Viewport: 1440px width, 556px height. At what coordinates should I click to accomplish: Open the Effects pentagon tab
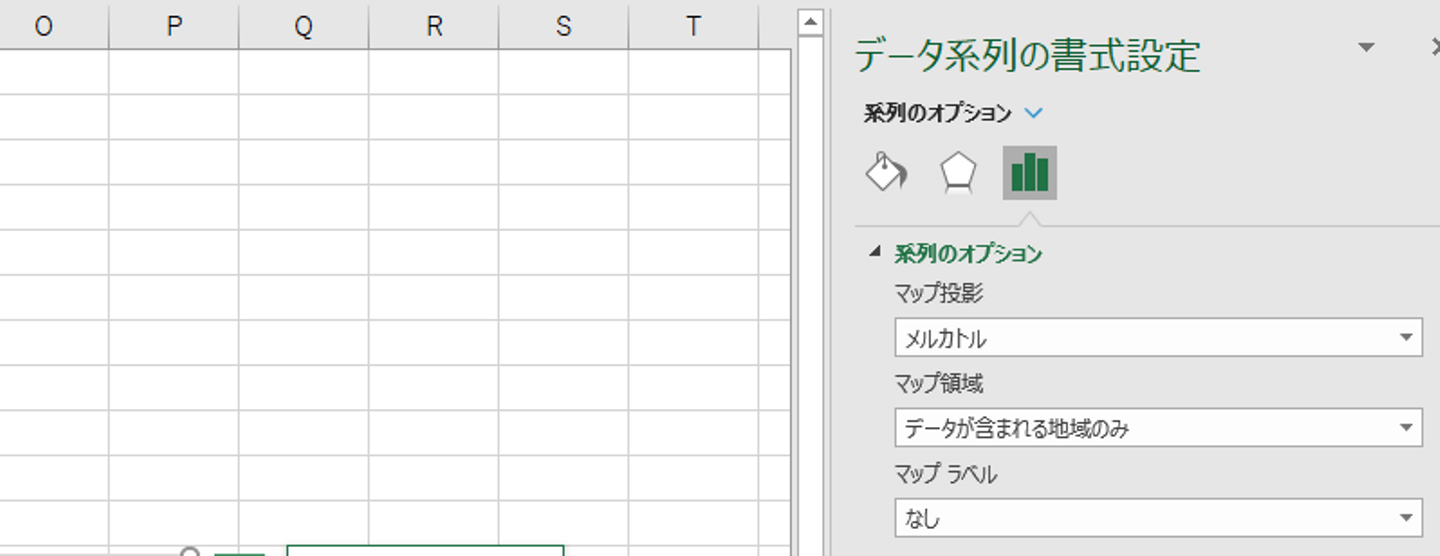[958, 173]
